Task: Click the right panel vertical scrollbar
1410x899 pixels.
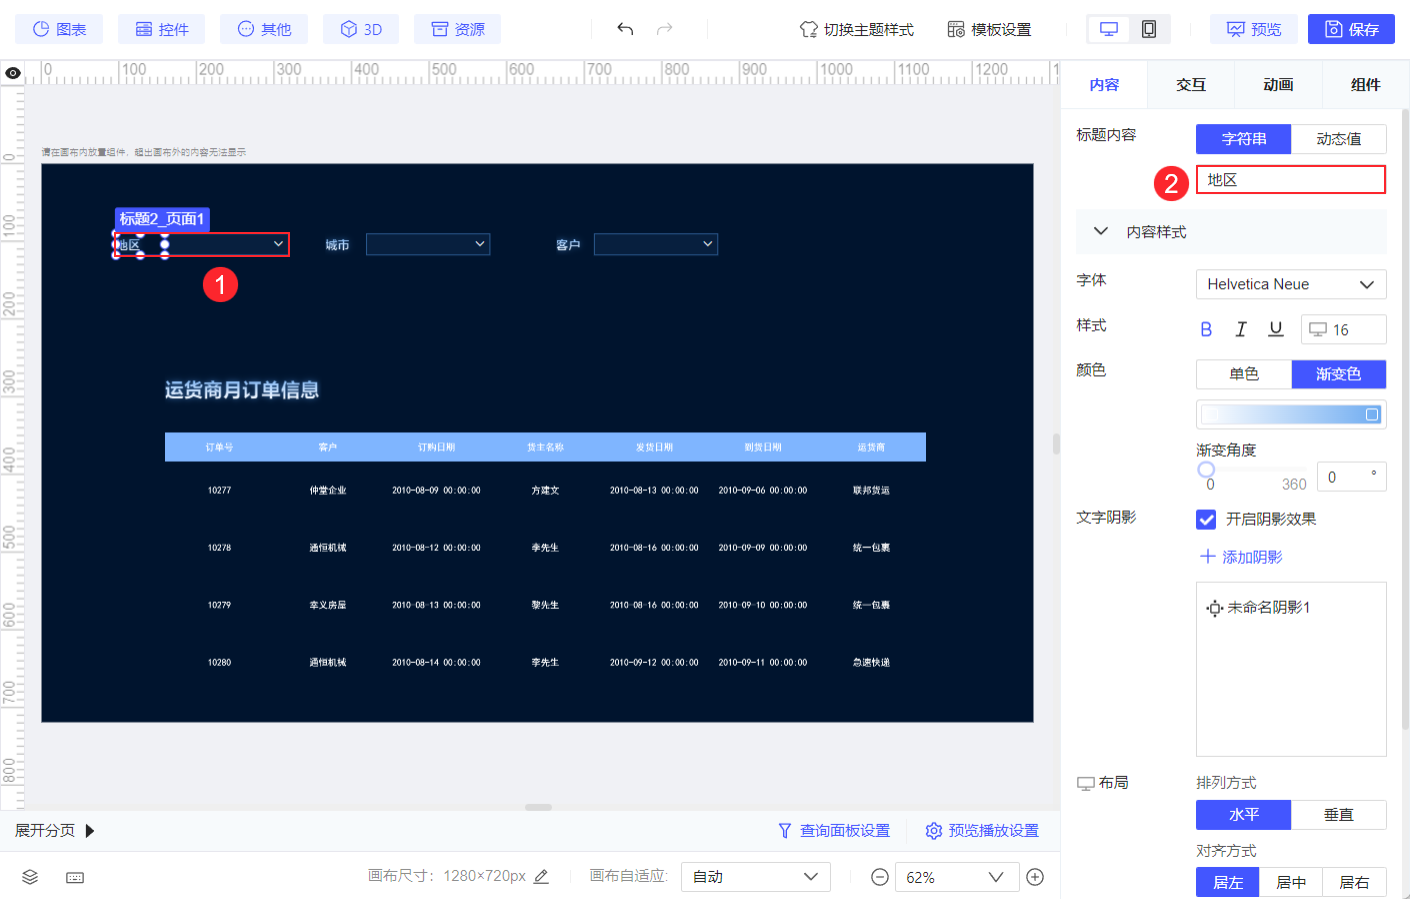Action: [1405, 420]
